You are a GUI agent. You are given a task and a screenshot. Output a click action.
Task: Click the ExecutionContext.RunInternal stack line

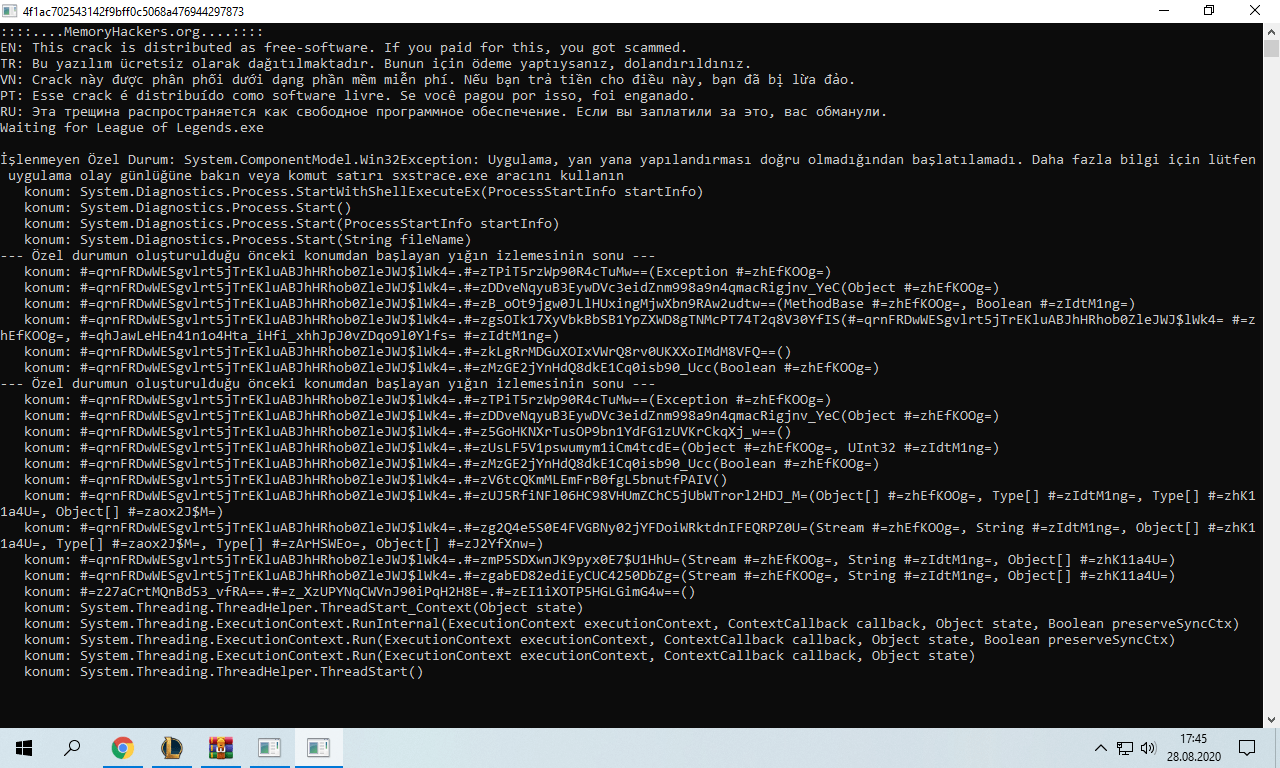632,624
